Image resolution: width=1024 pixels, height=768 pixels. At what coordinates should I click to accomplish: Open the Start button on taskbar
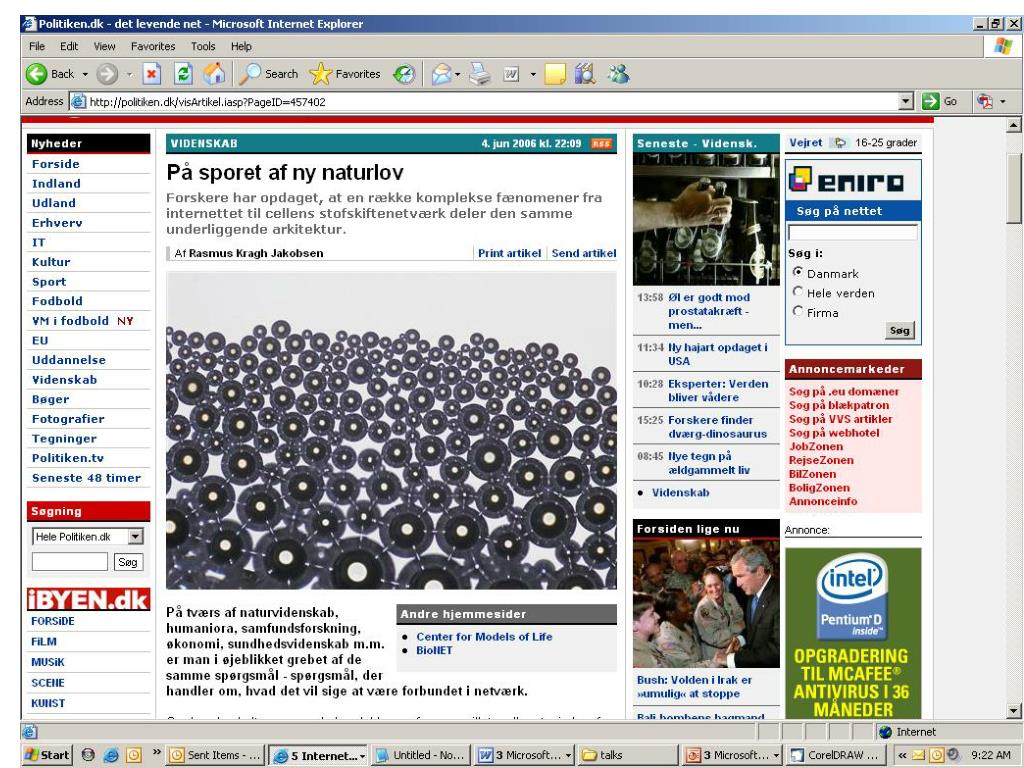pos(46,755)
